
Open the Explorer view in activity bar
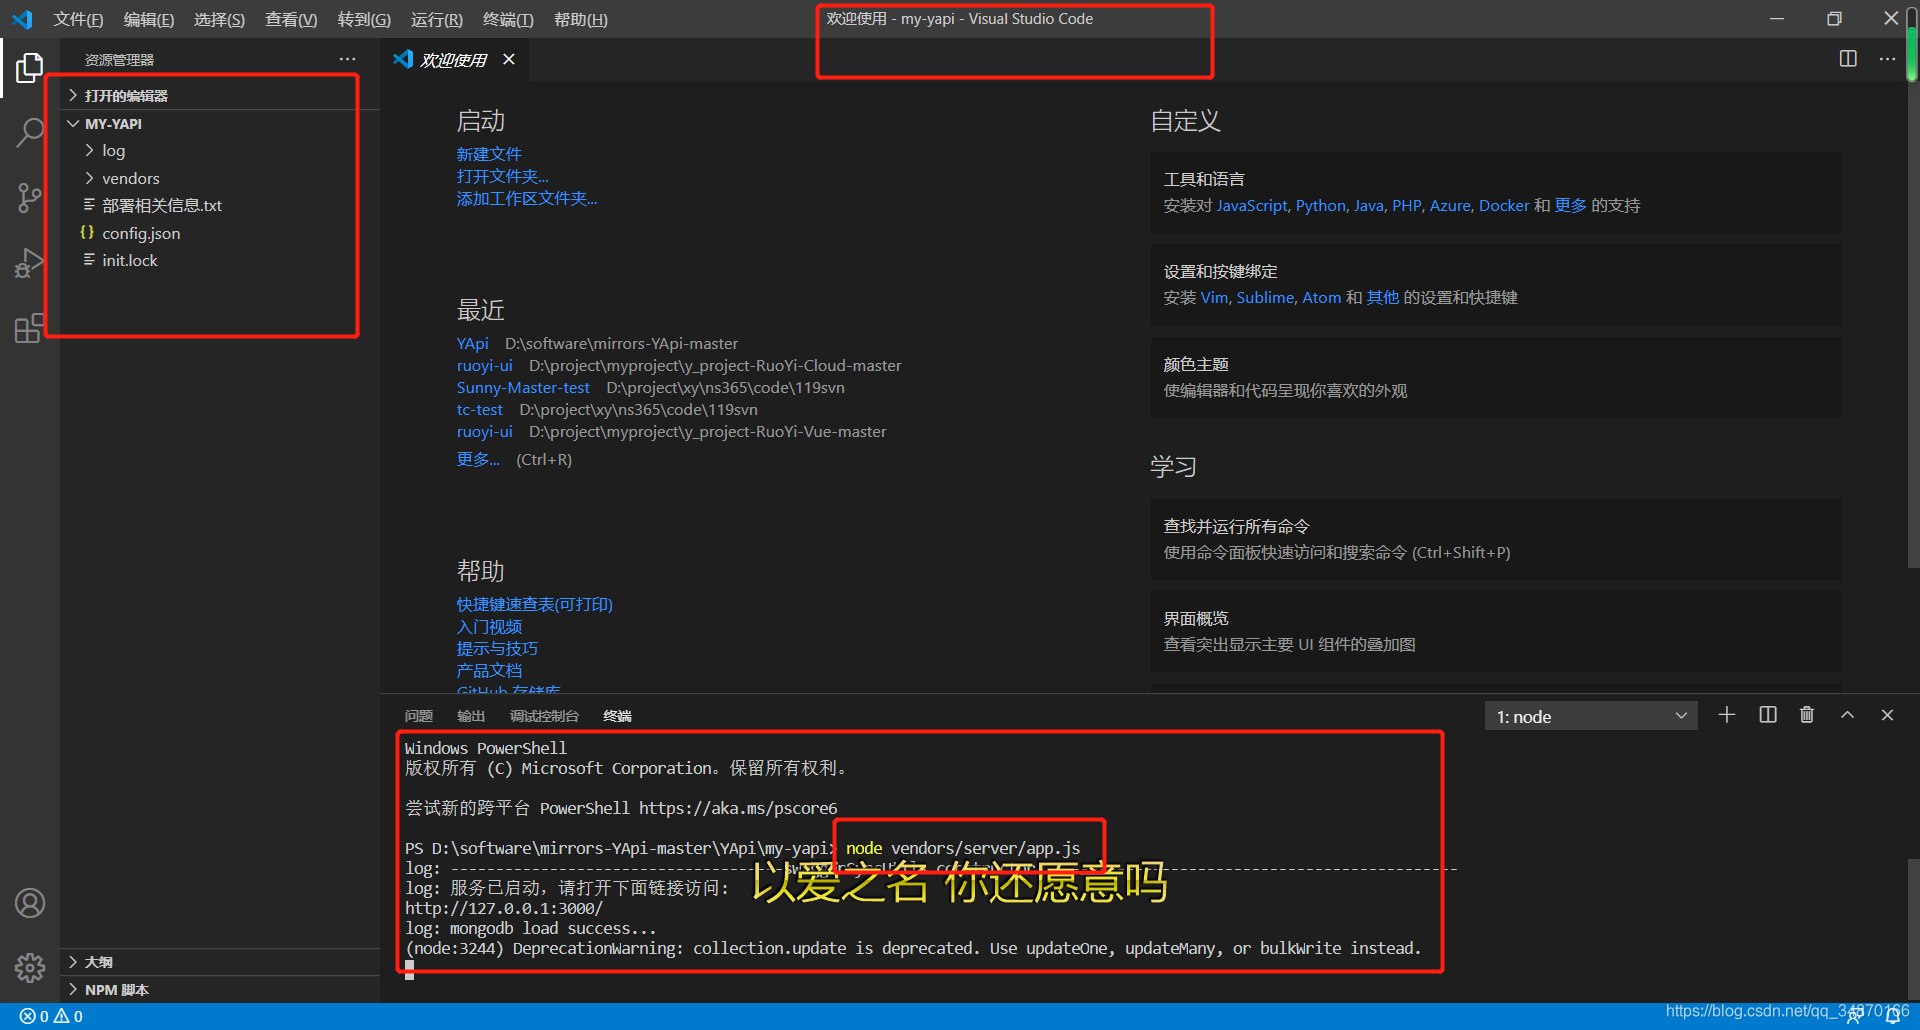click(30, 68)
